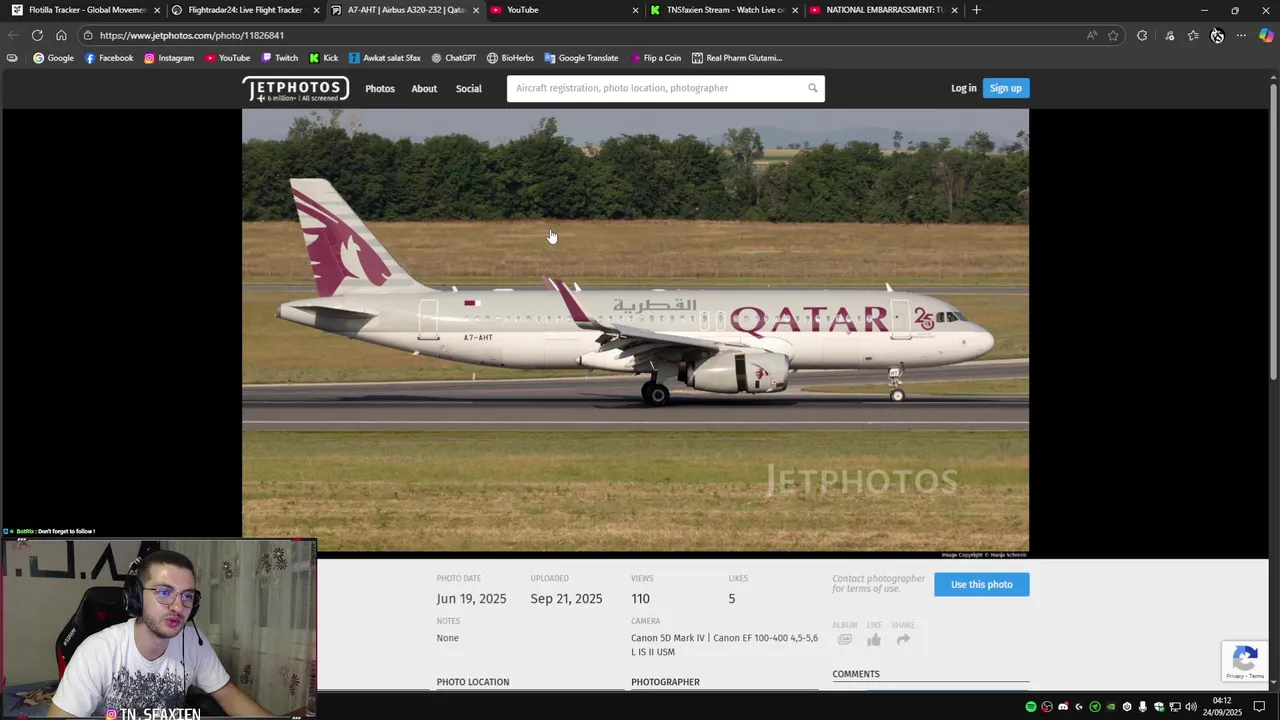Open the Instagram bookmark
Screen dimensions: 1280x720
point(169,58)
